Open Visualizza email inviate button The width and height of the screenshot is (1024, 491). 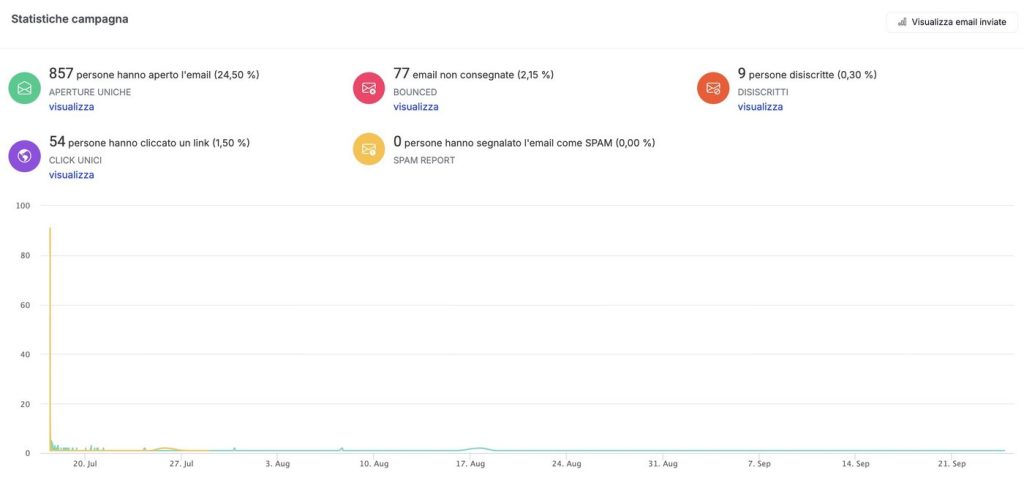(952, 22)
